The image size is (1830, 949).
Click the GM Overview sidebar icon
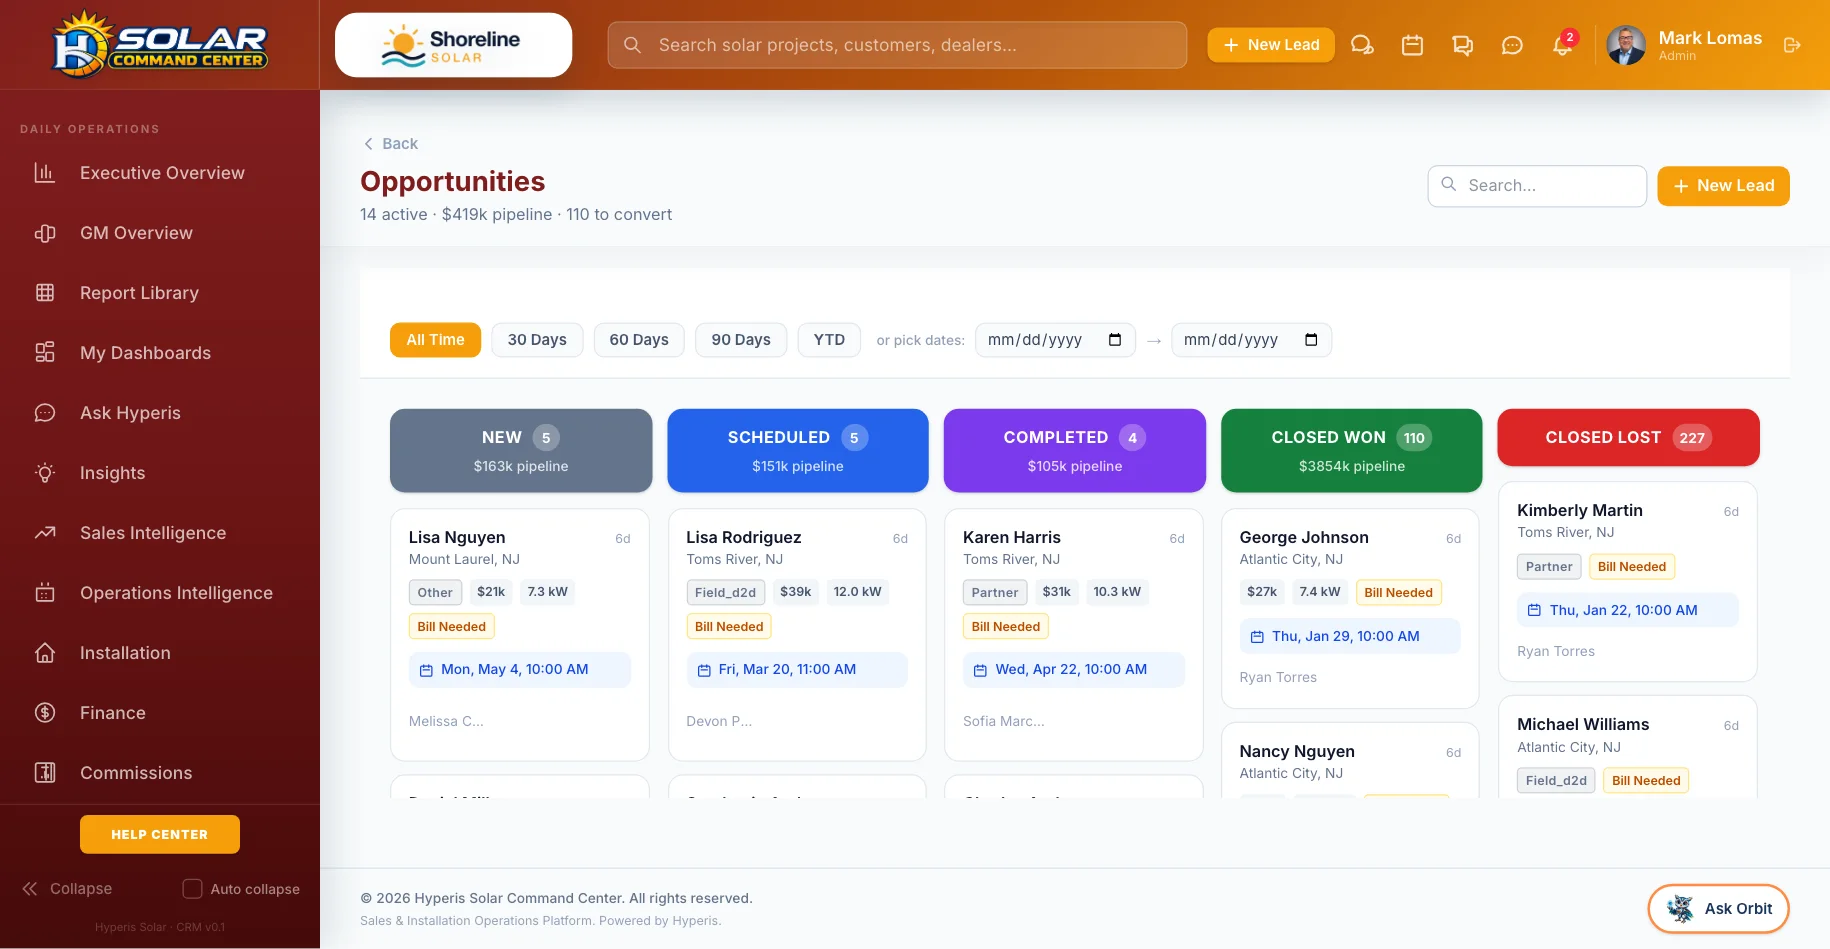pyautogui.click(x=45, y=233)
